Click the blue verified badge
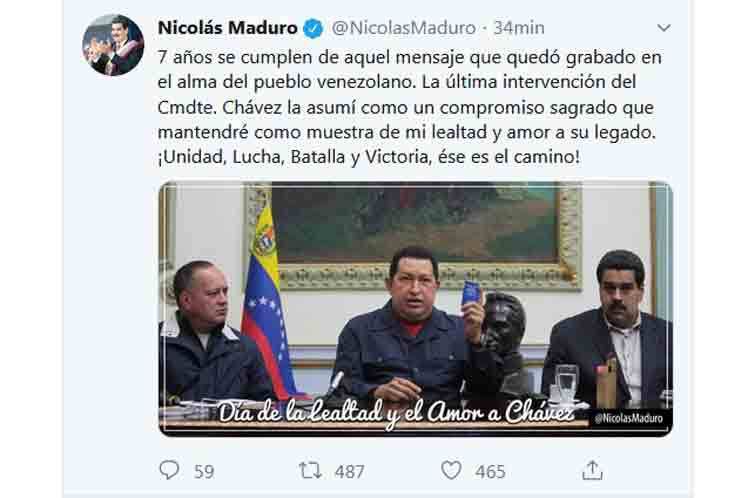Image resolution: width=748 pixels, height=498 pixels. pos(313,28)
